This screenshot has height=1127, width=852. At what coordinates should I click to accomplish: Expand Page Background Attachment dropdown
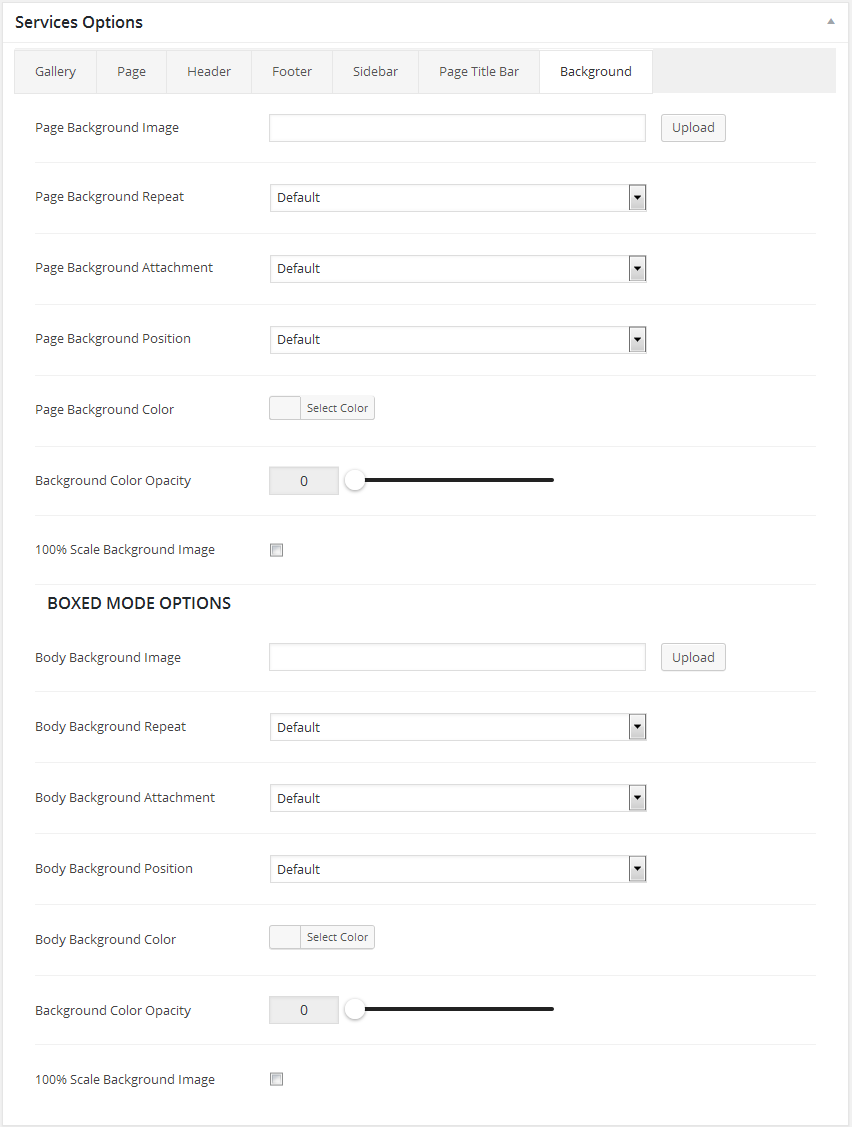point(458,269)
